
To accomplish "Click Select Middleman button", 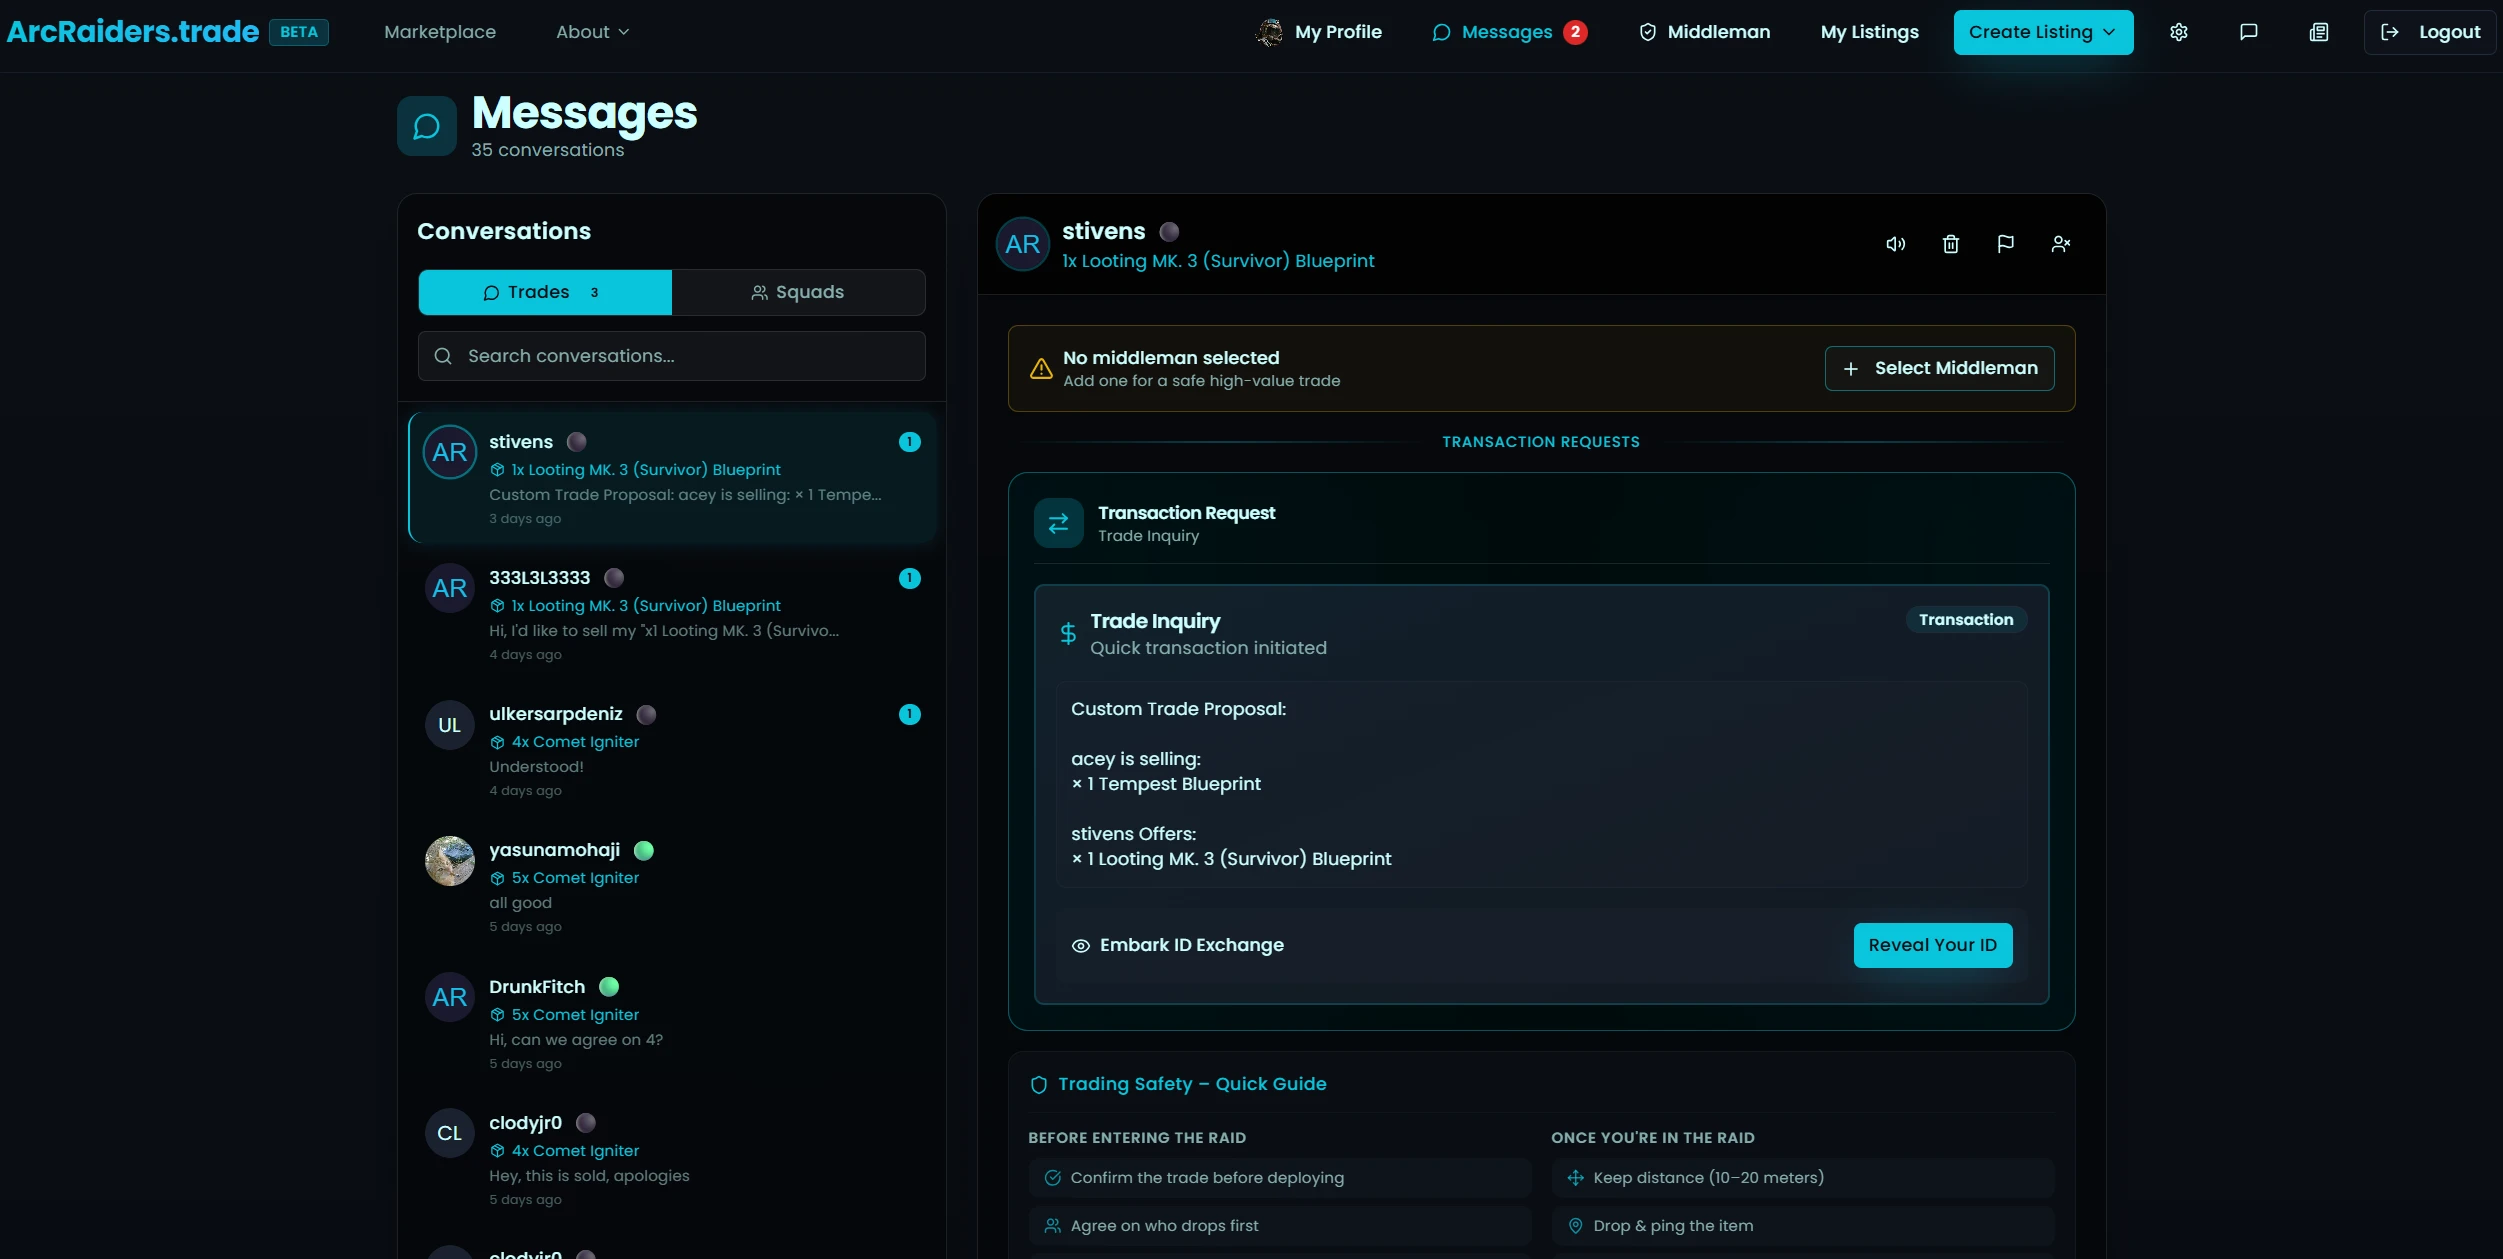I will [1939, 368].
